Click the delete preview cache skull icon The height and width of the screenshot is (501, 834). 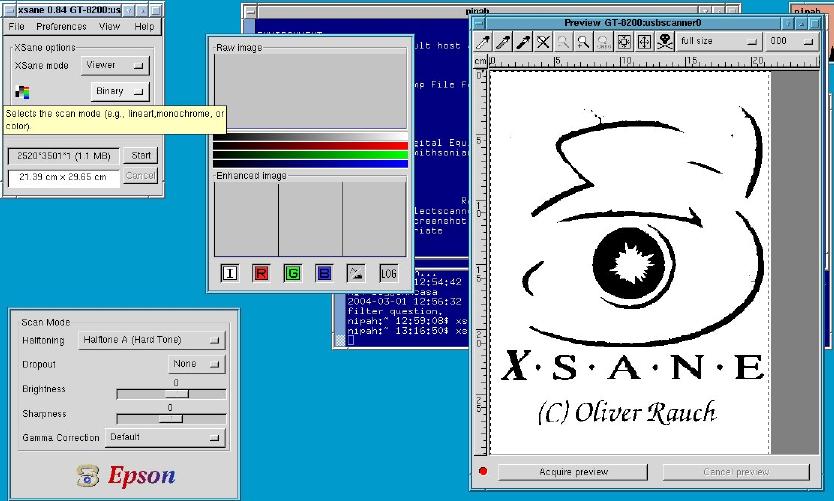click(x=663, y=42)
